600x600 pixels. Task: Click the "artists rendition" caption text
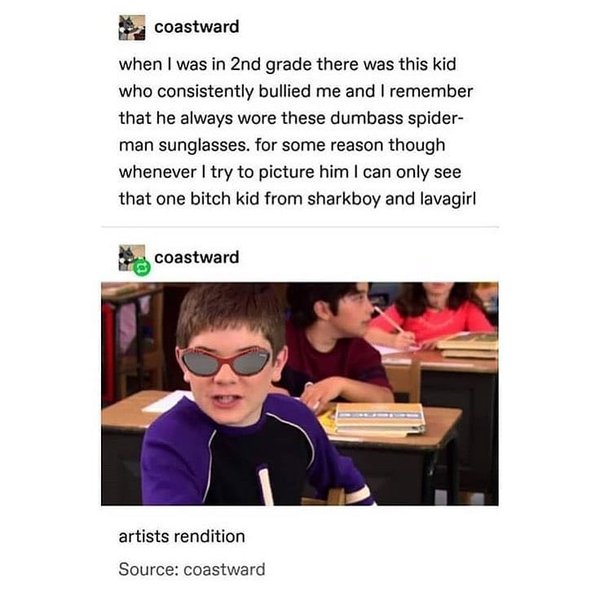click(182, 536)
